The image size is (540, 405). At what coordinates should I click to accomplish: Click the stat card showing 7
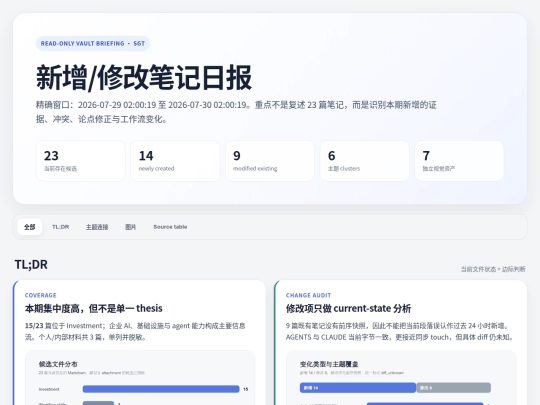pyautogui.click(x=459, y=161)
